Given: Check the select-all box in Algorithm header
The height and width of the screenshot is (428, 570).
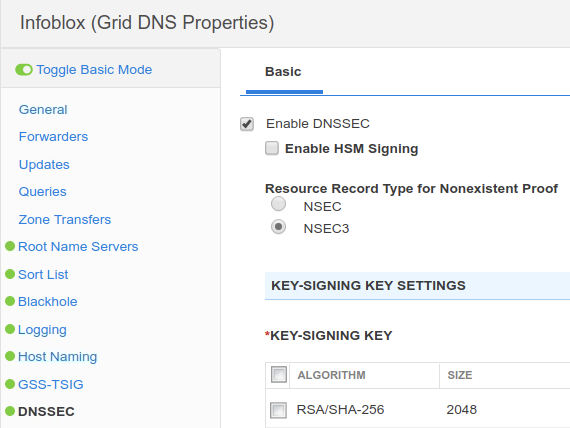Looking at the screenshot, I should [x=279, y=375].
